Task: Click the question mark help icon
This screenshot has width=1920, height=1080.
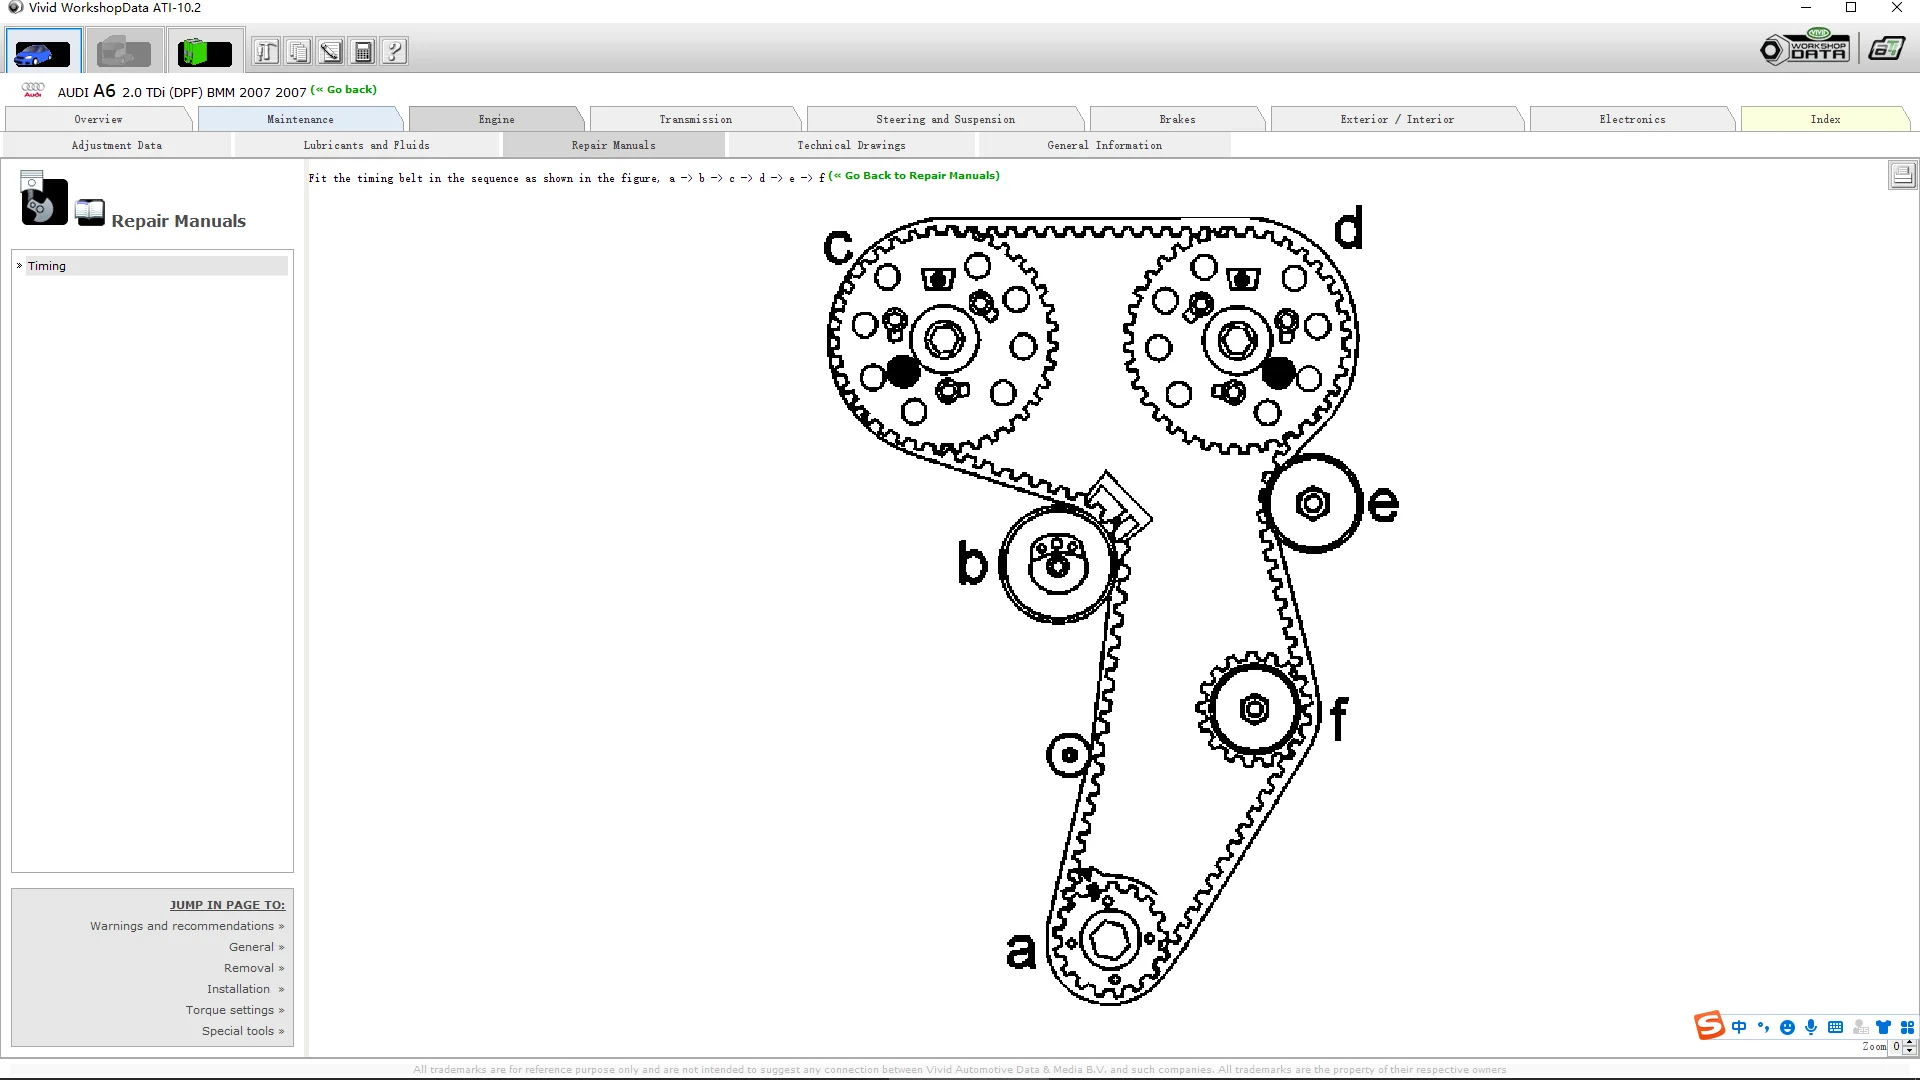Action: (x=395, y=52)
